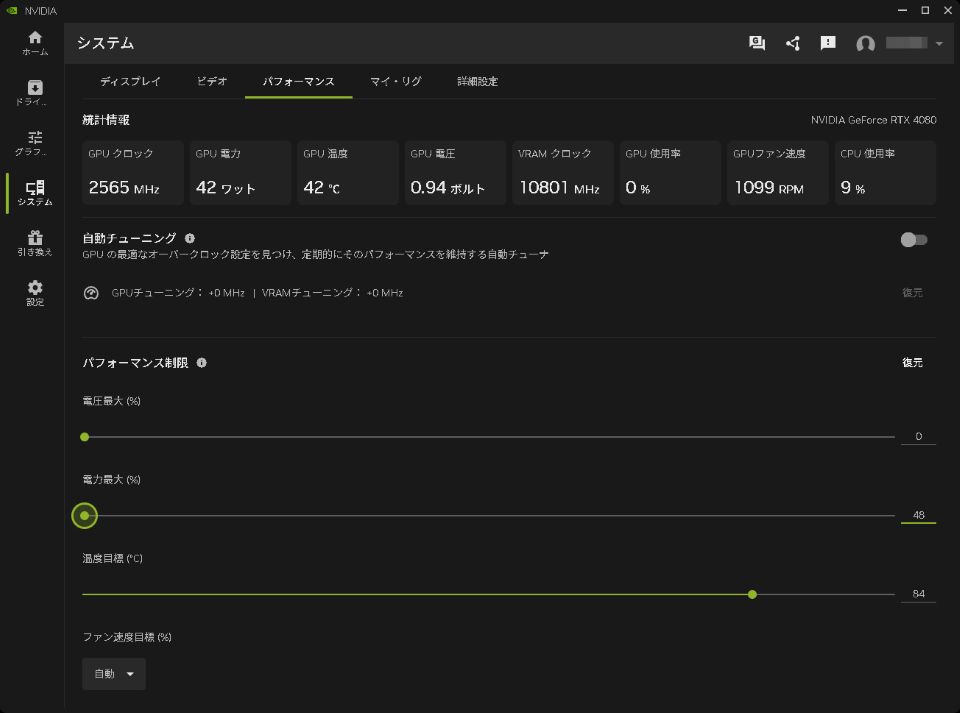
Task: Click the VRAMチューニング: +0 MHz text
Action: [x=332, y=293]
